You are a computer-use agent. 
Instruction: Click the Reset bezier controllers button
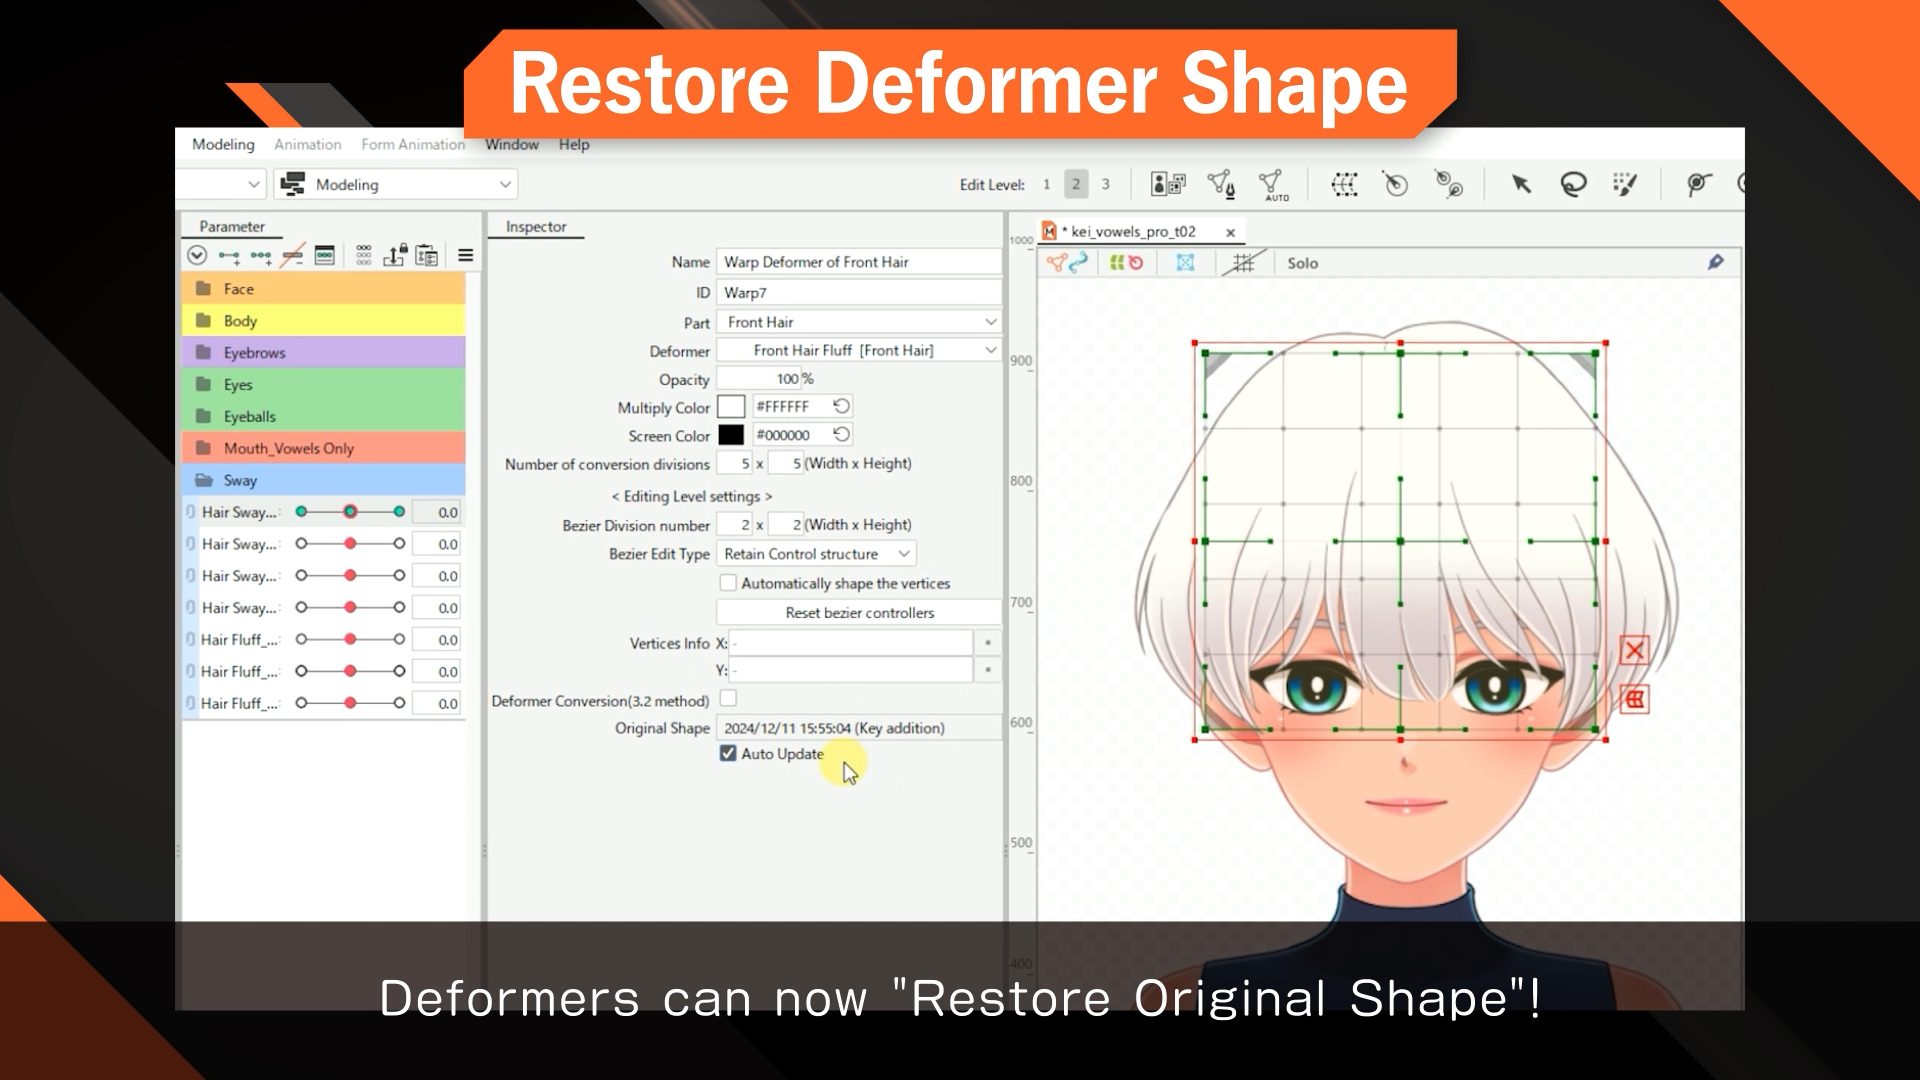coord(857,612)
